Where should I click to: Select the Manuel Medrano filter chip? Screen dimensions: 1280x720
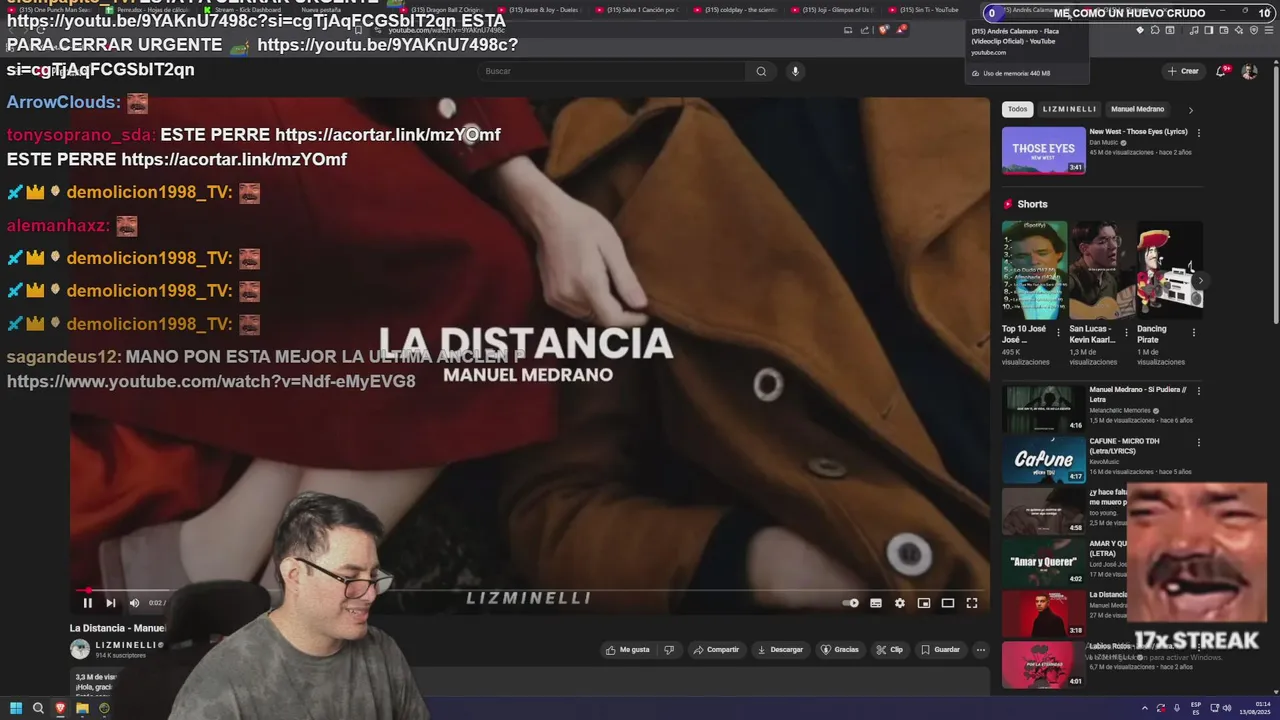click(1137, 109)
